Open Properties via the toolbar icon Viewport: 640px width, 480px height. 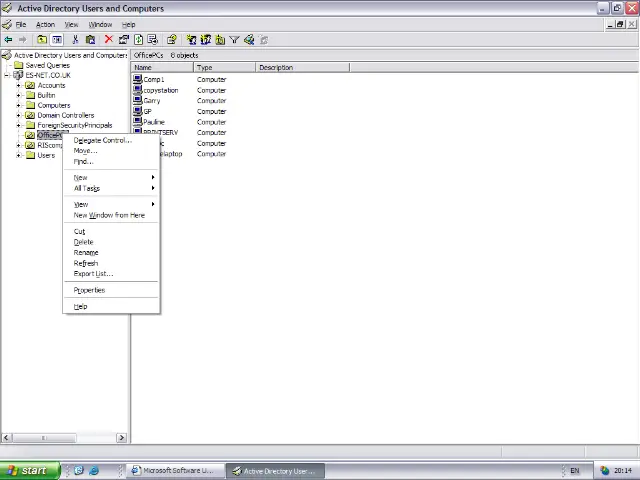coord(123,40)
